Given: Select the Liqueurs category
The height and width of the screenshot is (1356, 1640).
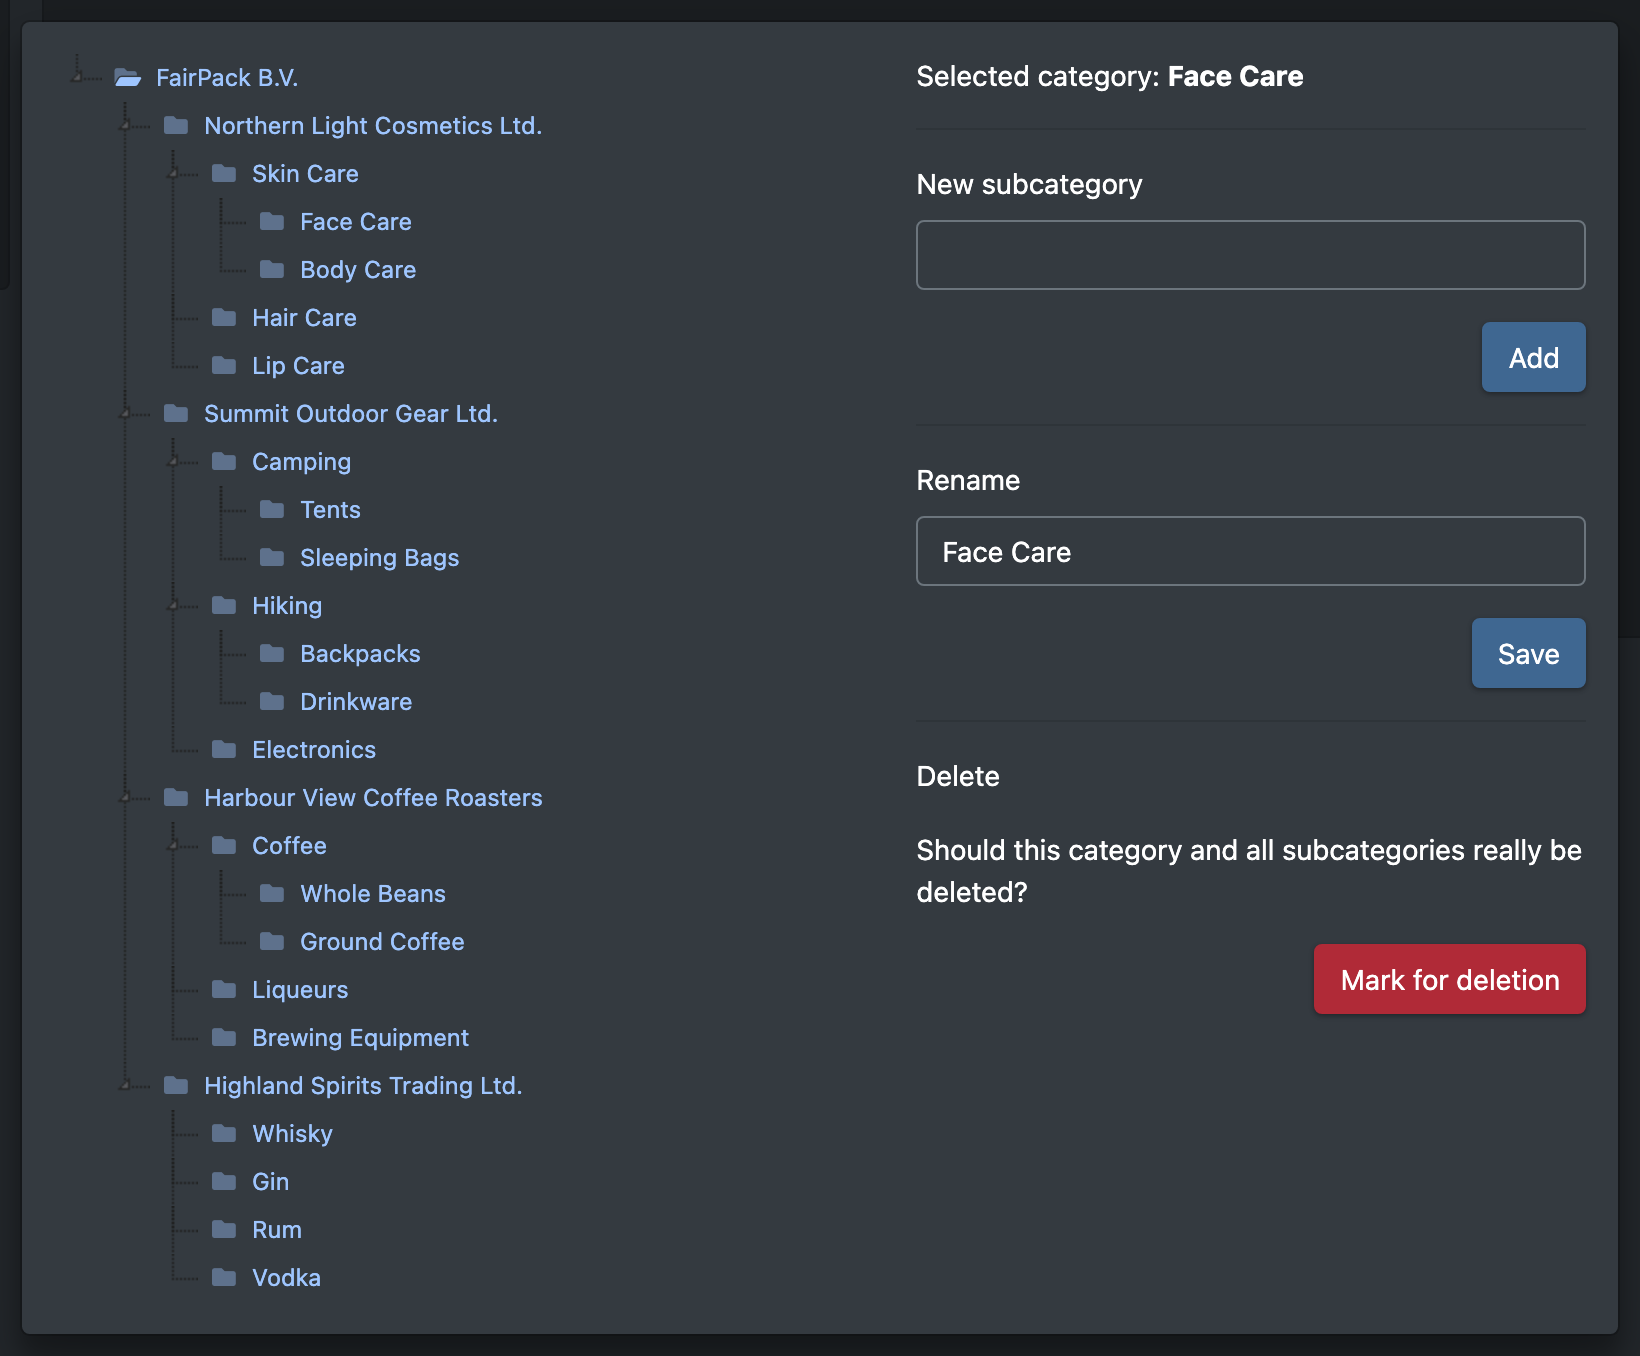Looking at the screenshot, I should 300,989.
